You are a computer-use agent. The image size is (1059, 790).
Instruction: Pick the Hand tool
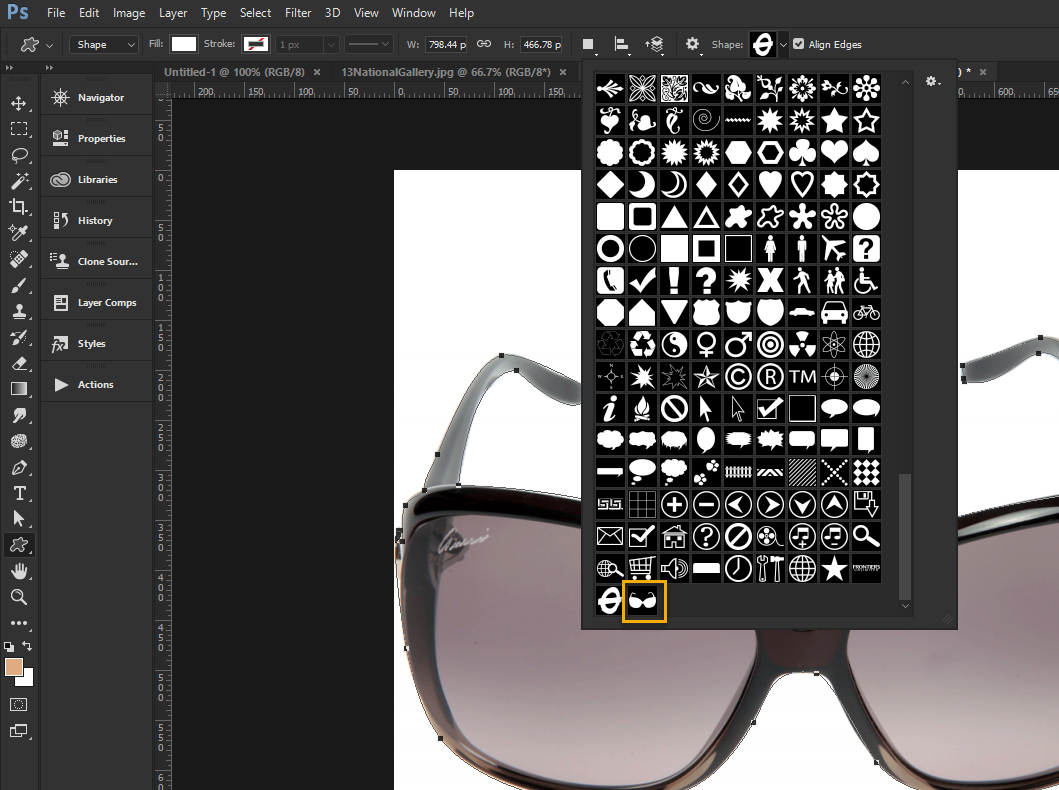(19, 571)
